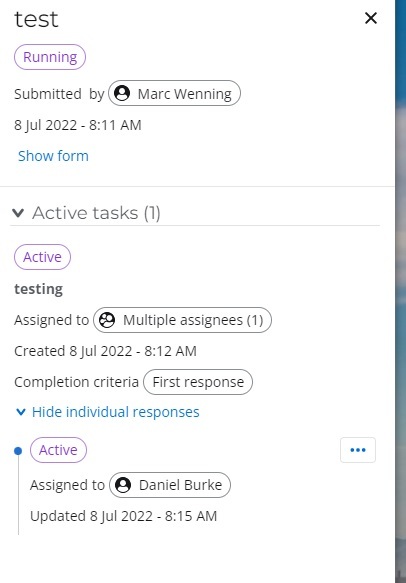
Task: Click the testing task title
Action: pos(38,289)
